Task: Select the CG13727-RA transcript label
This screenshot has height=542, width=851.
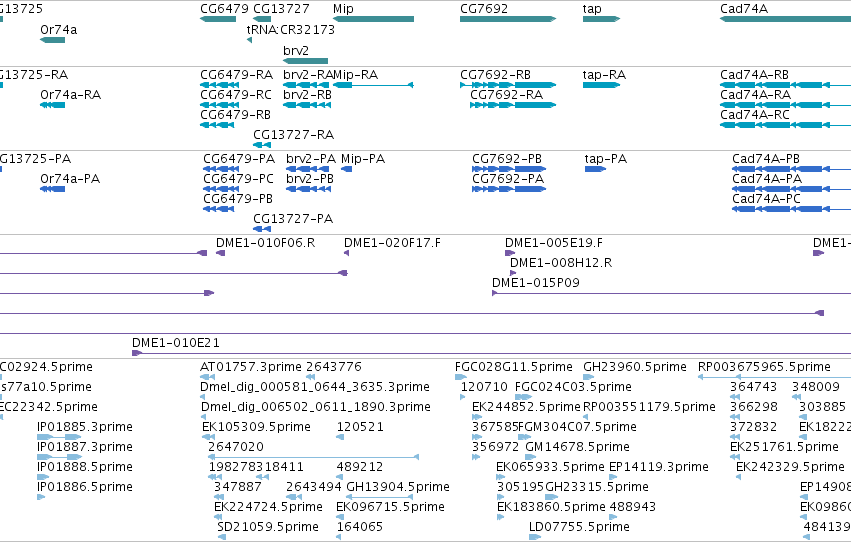Action: (294, 135)
